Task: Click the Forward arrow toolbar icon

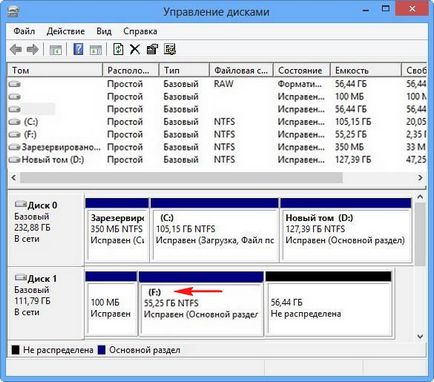Action: tap(32, 50)
